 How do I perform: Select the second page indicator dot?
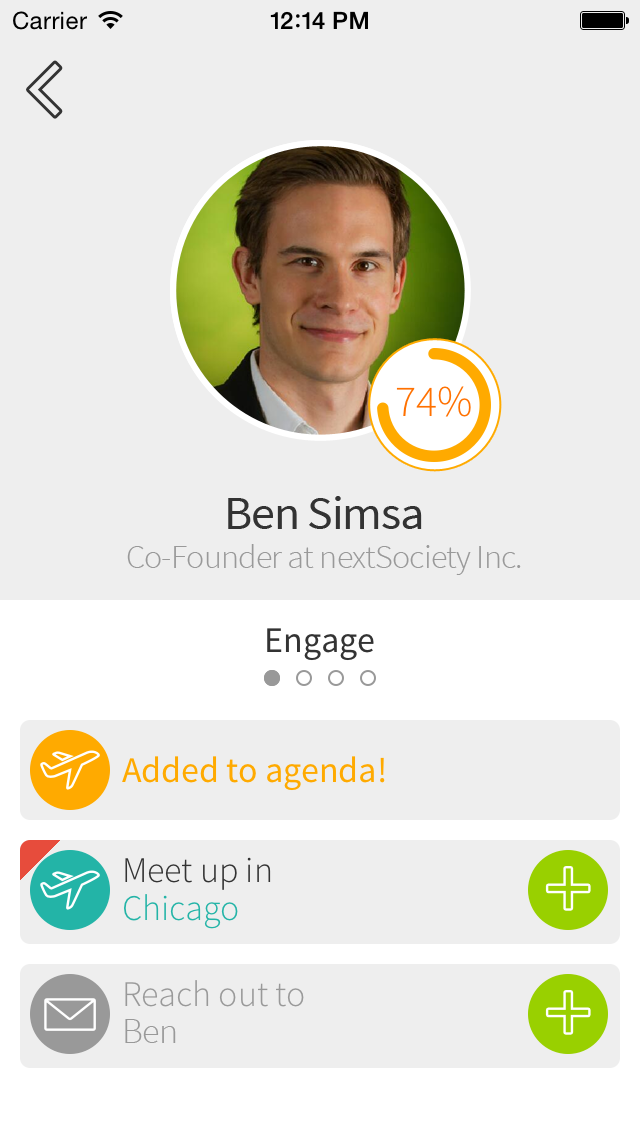click(x=304, y=678)
